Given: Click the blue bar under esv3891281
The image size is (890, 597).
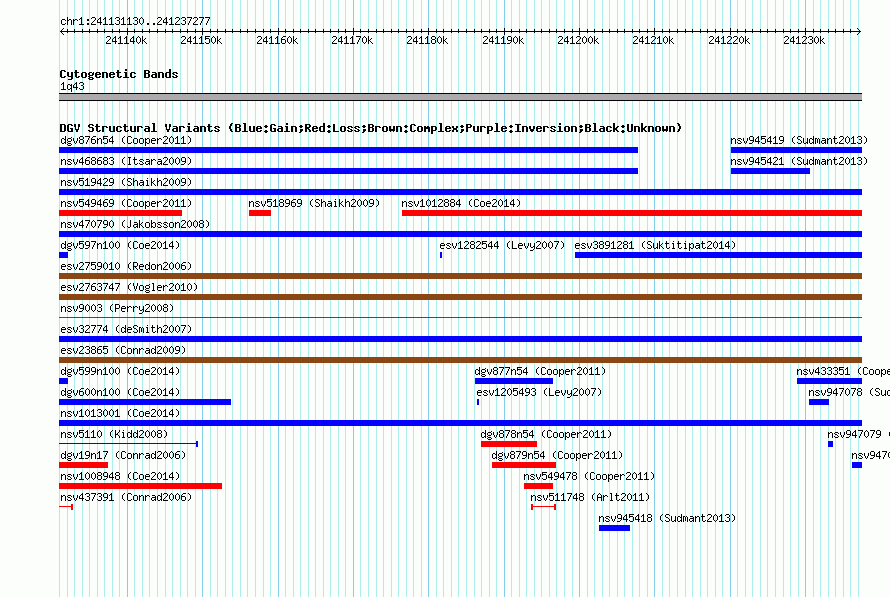Looking at the screenshot, I should pyautogui.click(x=718, y=255).
